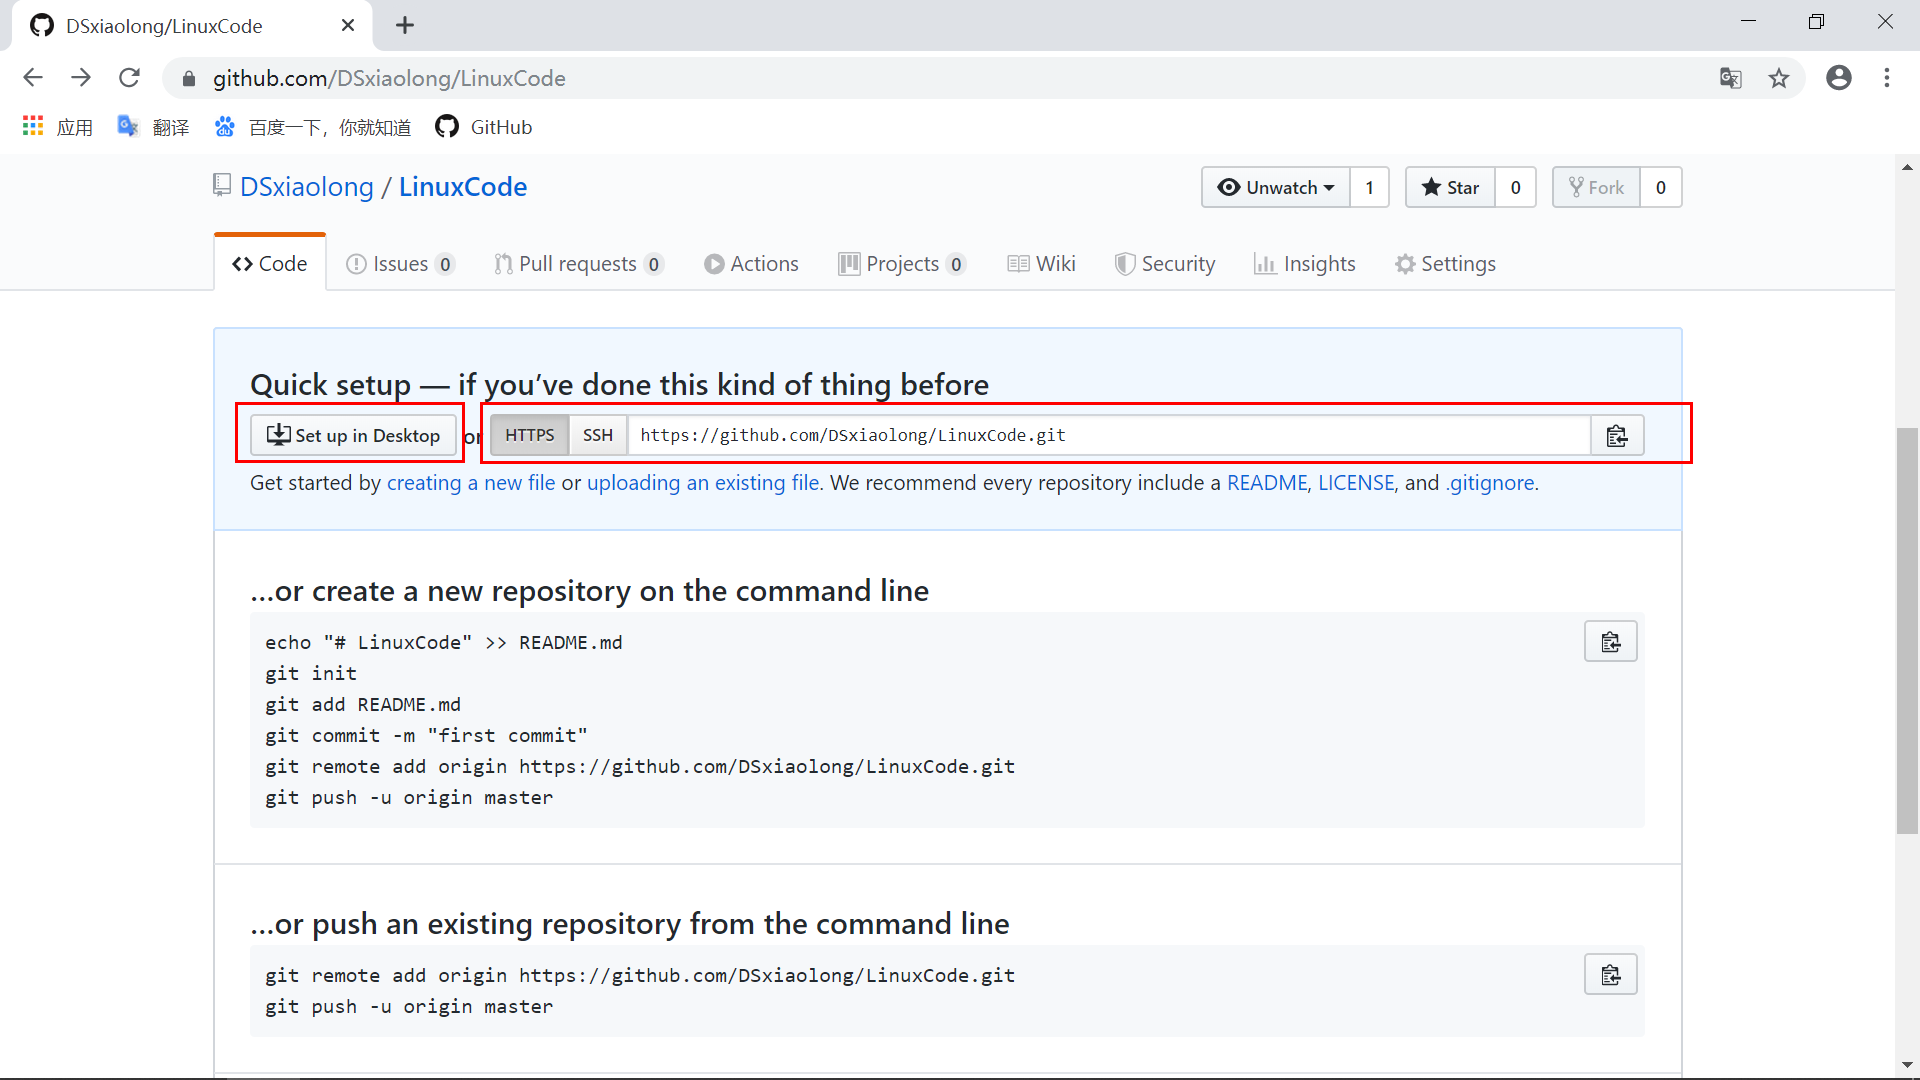Image resolution: width=1920 pixels, height=1080 pixels.
Task: Click the Set up in Desktop button
Action: [x=353, y=436]
